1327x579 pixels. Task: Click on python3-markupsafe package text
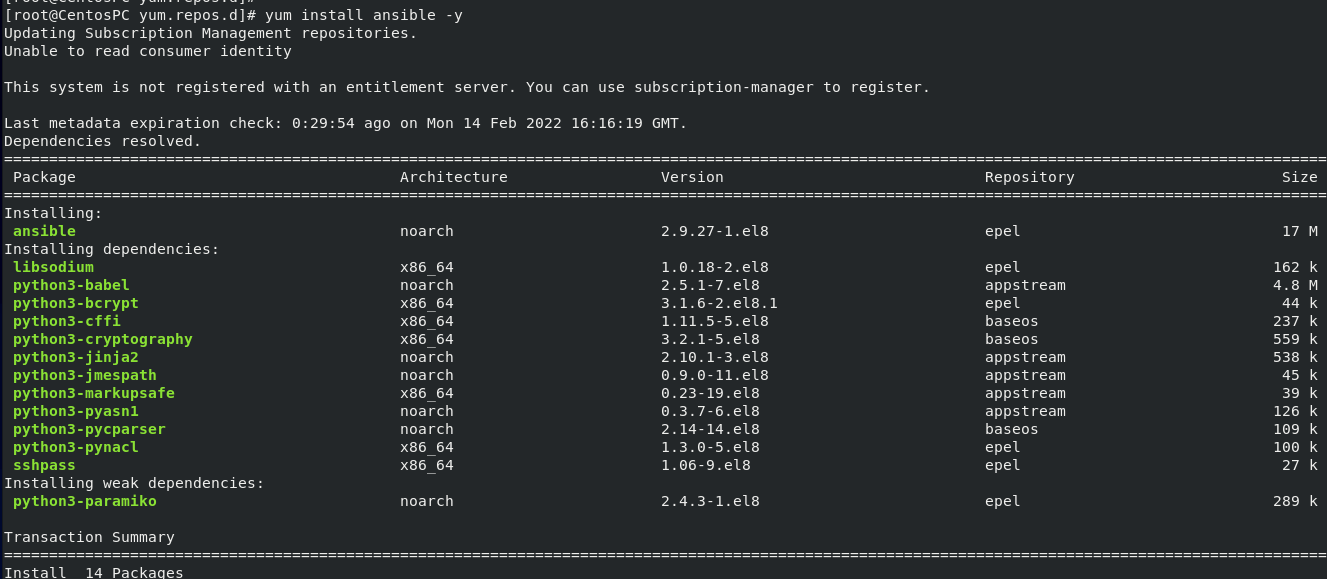[93, 393]
